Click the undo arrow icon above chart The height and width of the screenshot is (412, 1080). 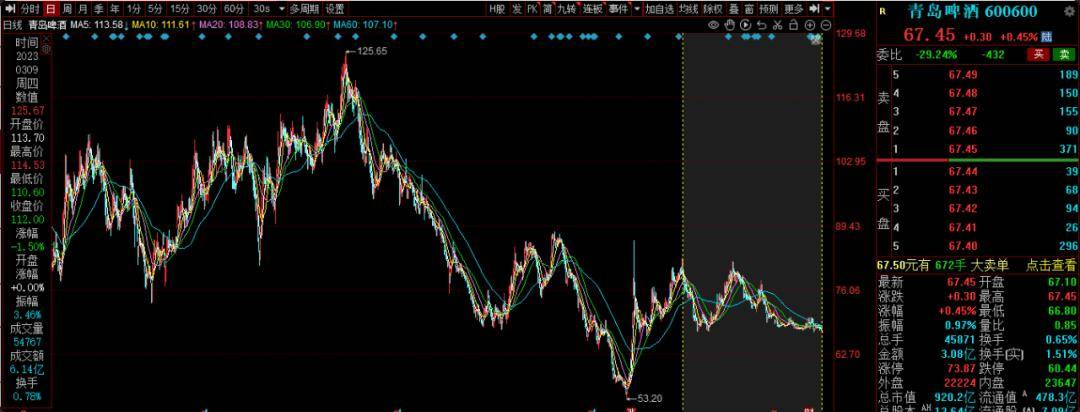[x=762, y=25]
